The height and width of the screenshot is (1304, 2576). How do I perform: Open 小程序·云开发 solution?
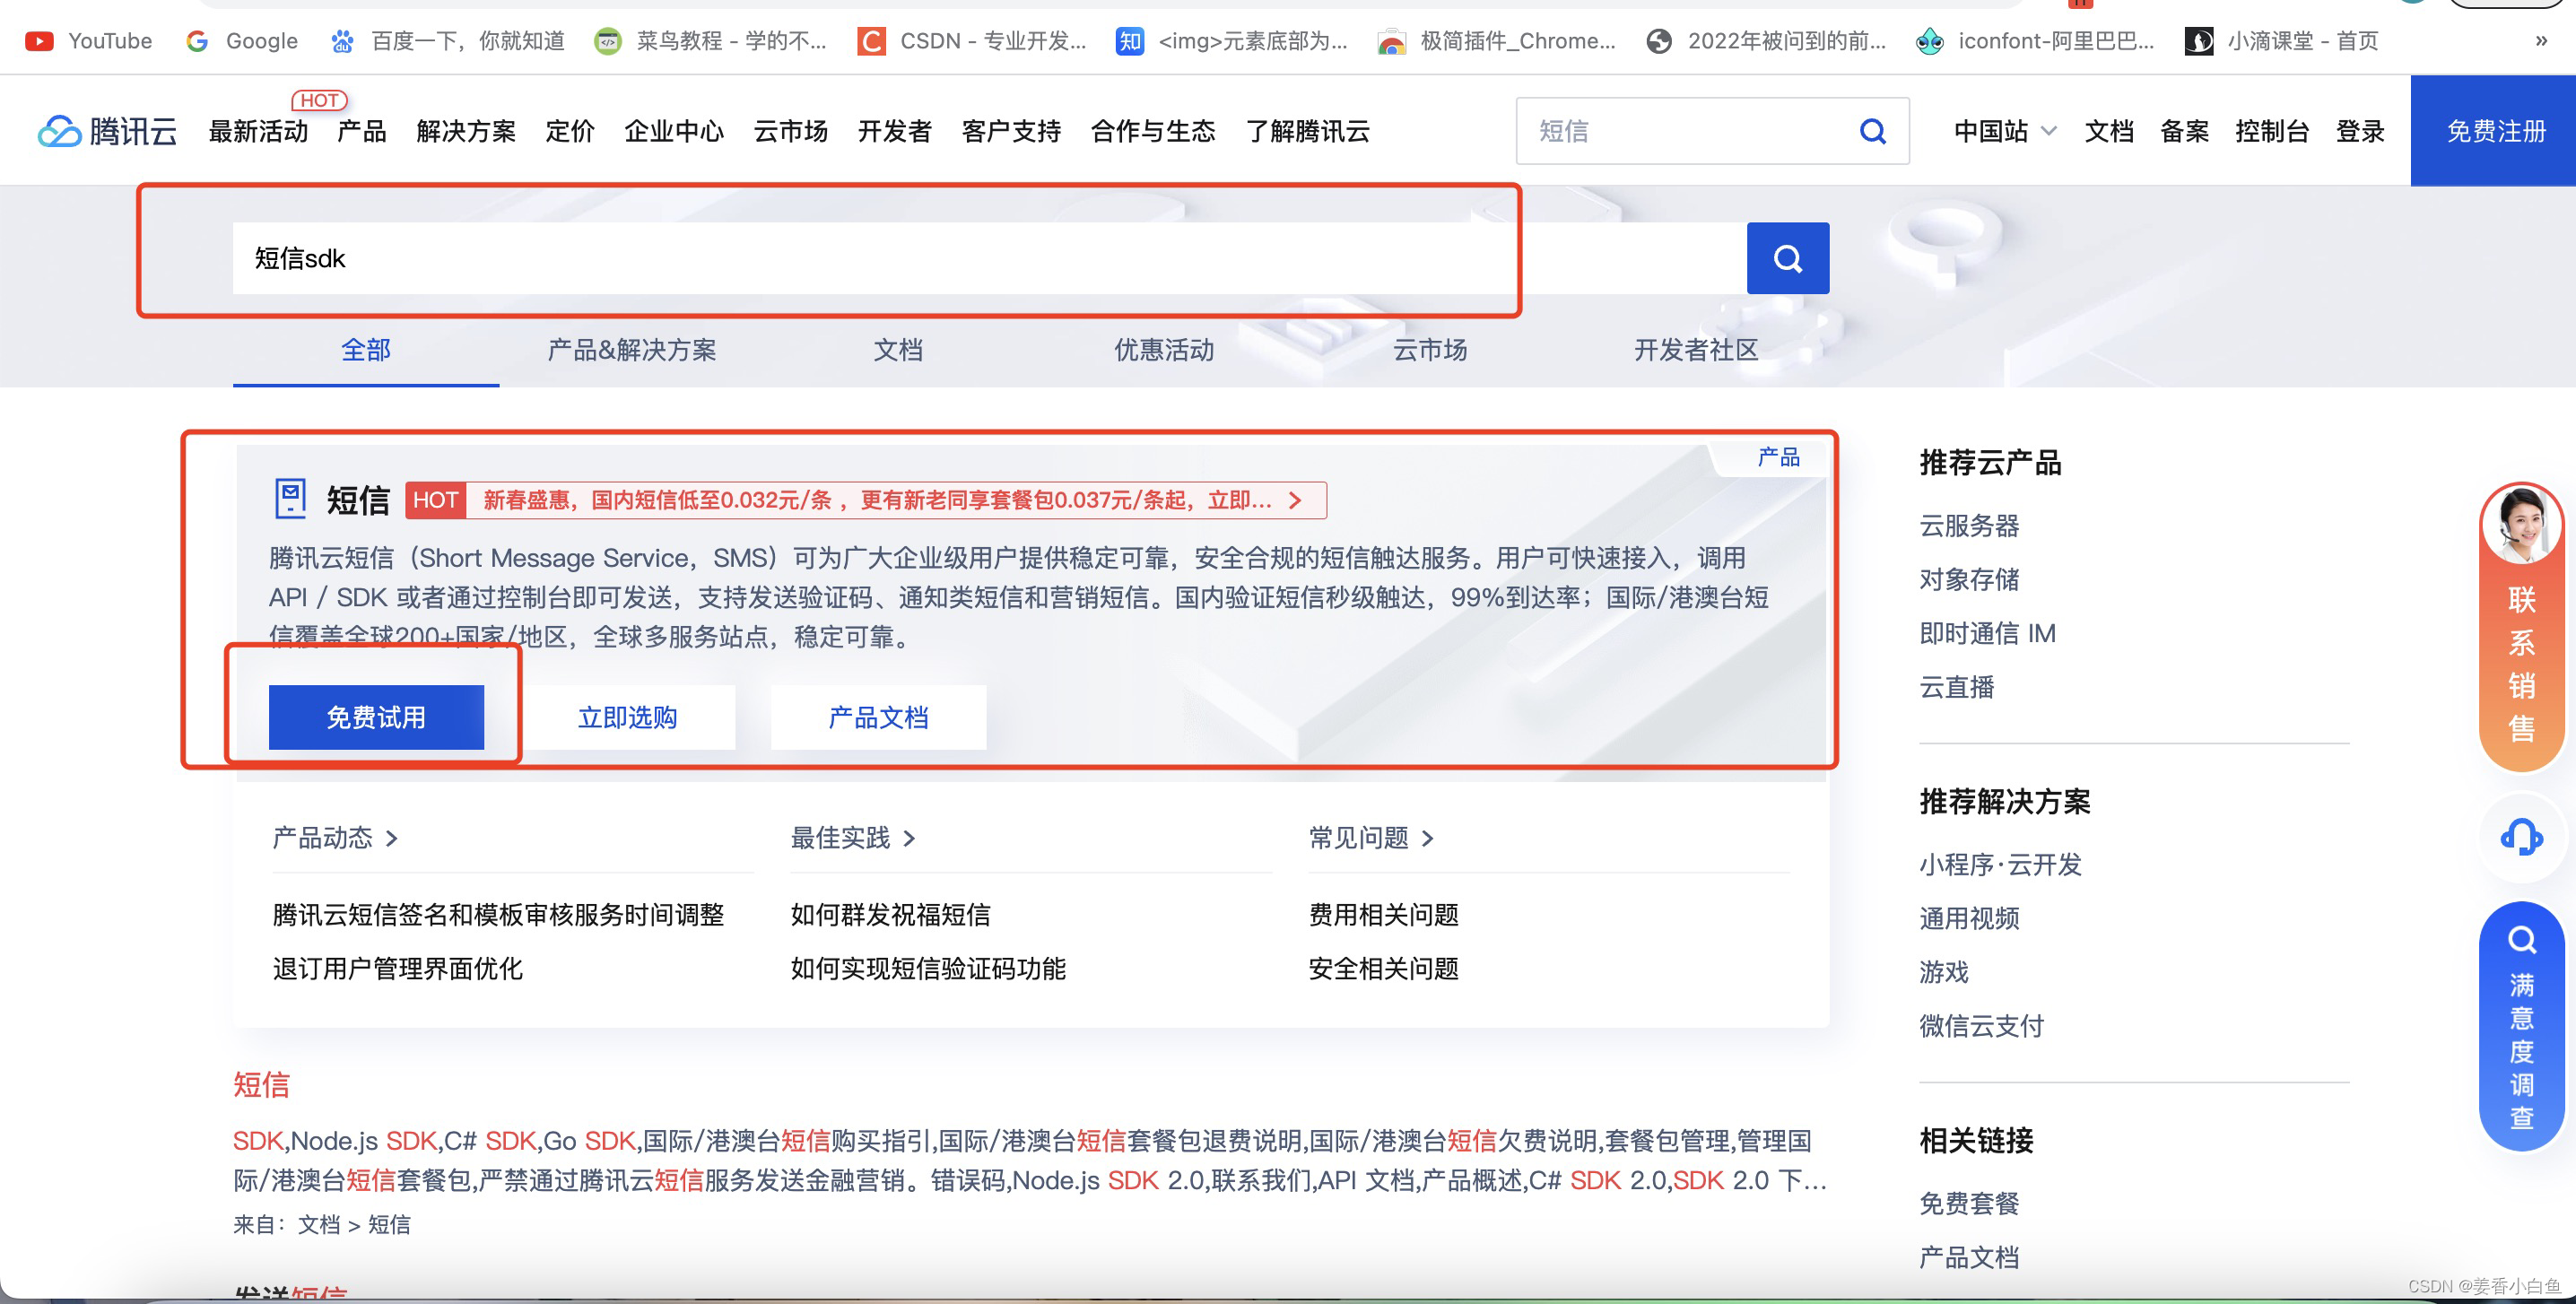pyautogui.click(x=2000, y=865)
